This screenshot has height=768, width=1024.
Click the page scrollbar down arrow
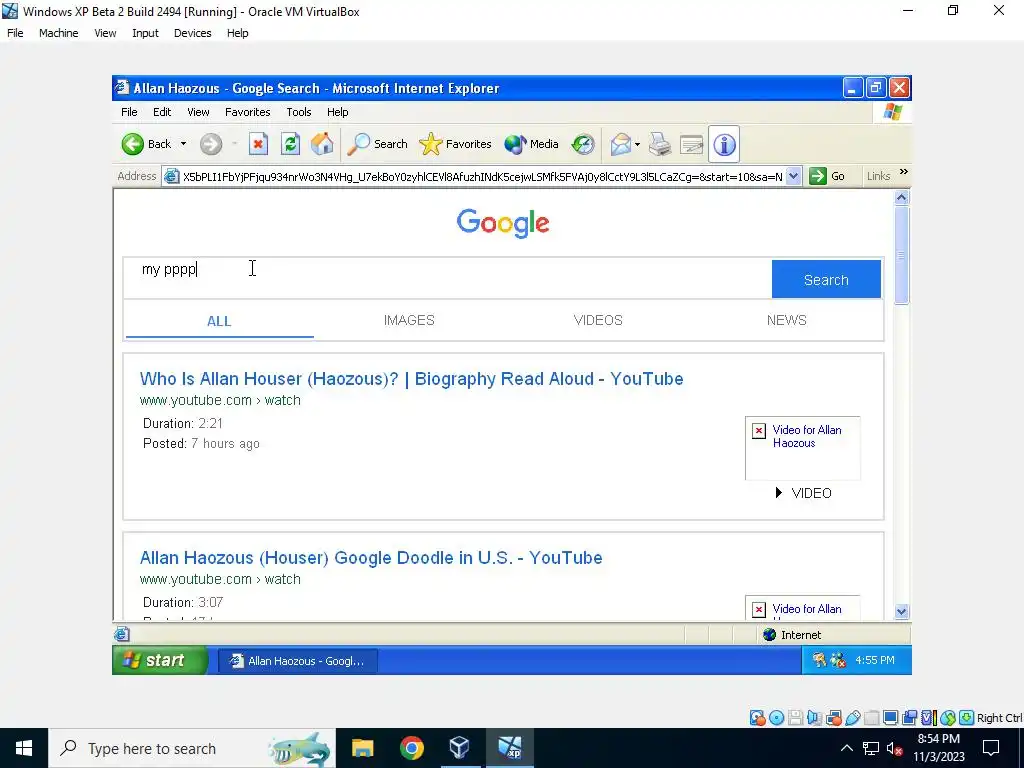point(902,612)
